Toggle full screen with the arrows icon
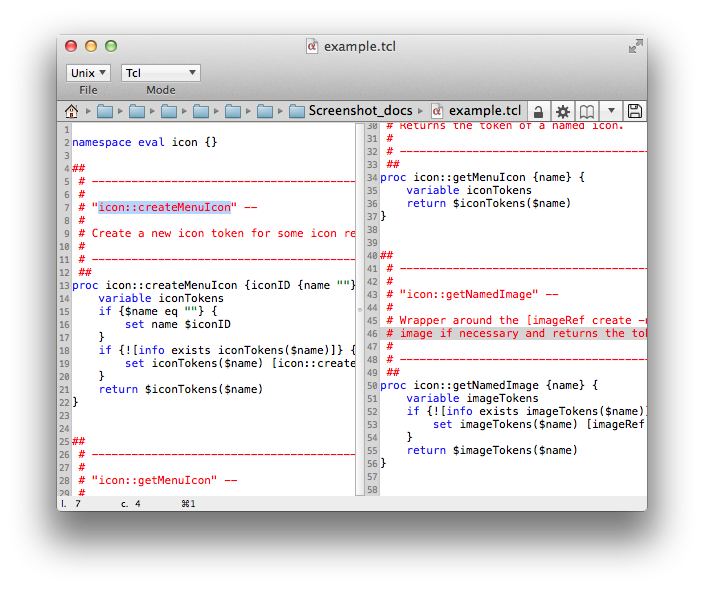This screenshot has height=590, width=704. coord(636,46)
